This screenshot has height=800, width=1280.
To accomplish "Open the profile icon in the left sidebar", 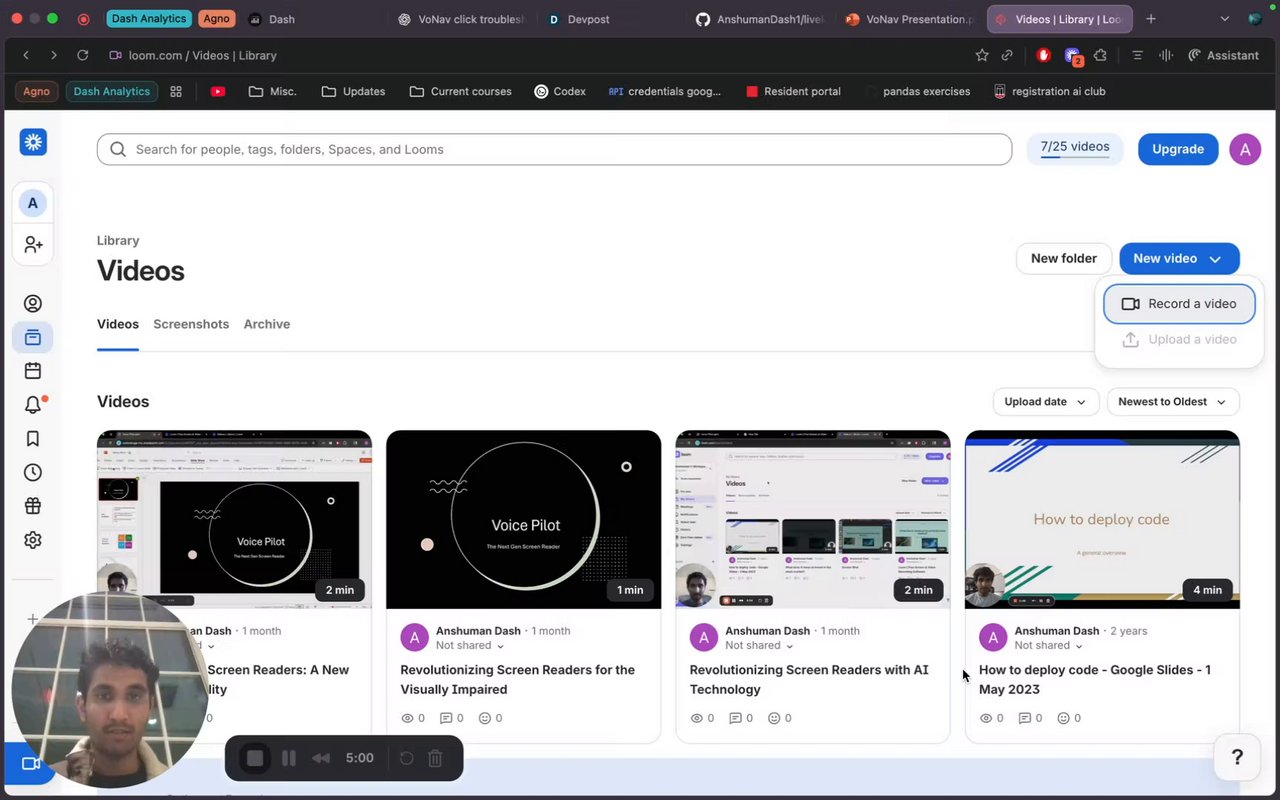I will (33, 303).
